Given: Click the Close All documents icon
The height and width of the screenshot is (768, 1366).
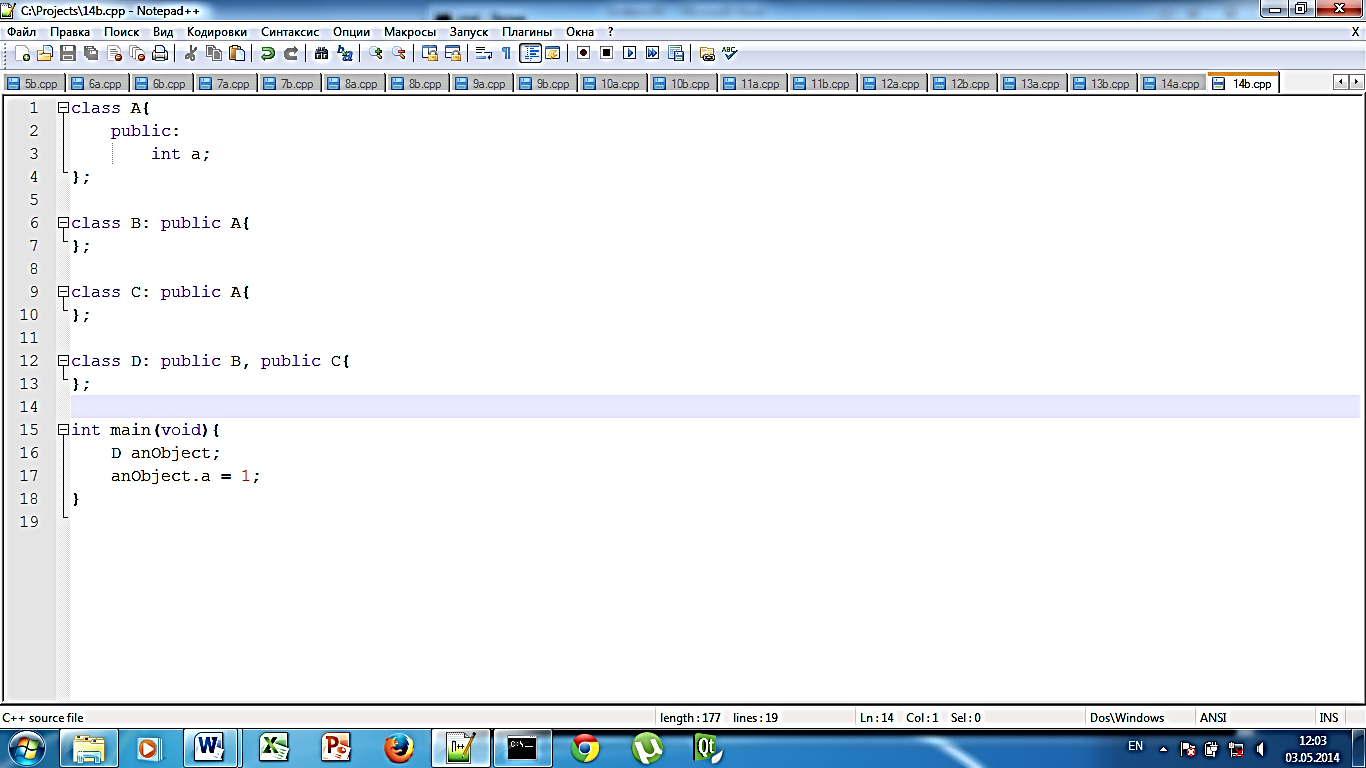Looking at the screenshot, I should click(x=137, y=53).
